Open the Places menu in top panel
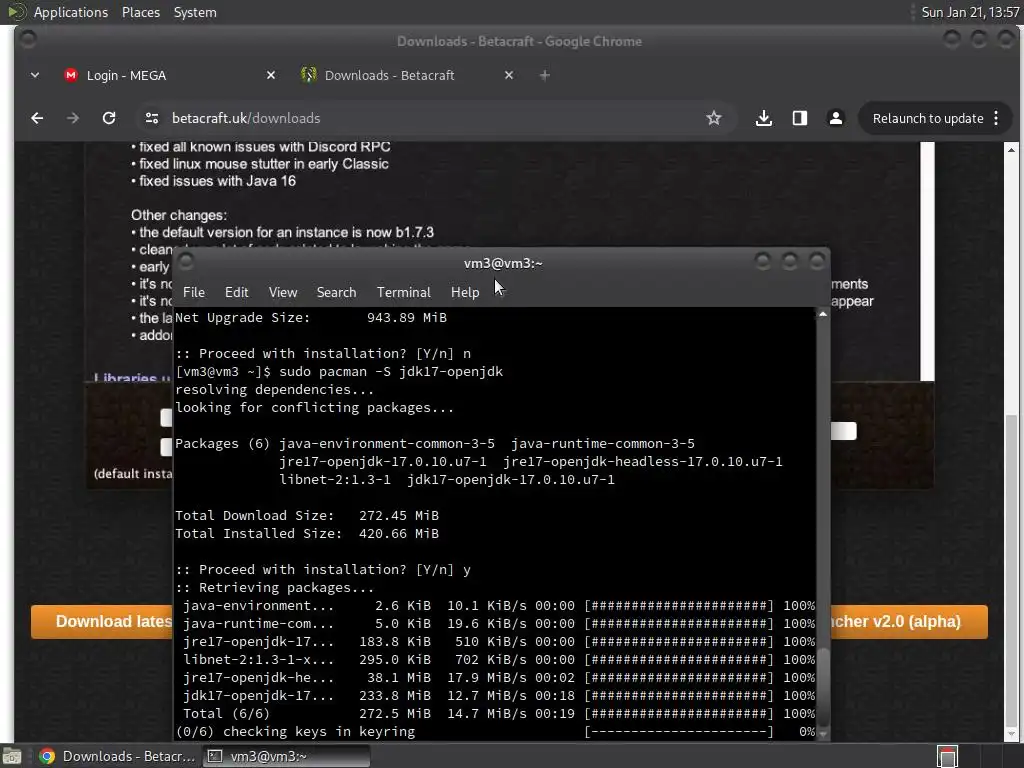 click(140, 12)
